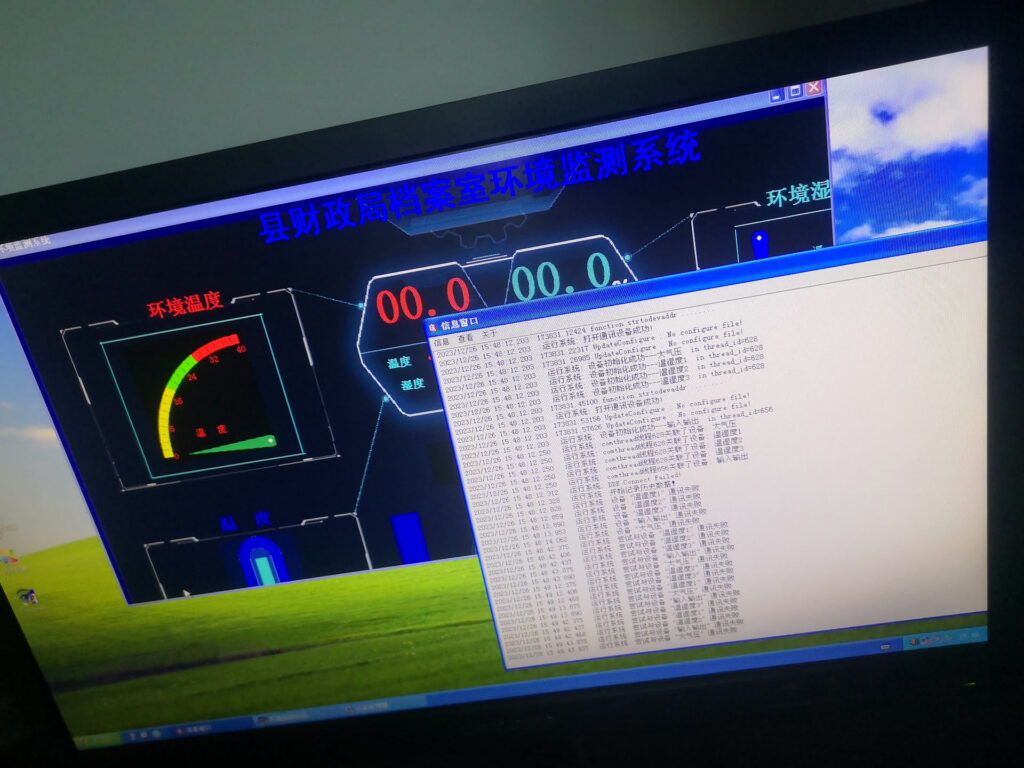Click the system tray icons on taskbar
Viewport: 1024px width, 768px height.
[940, 639]
